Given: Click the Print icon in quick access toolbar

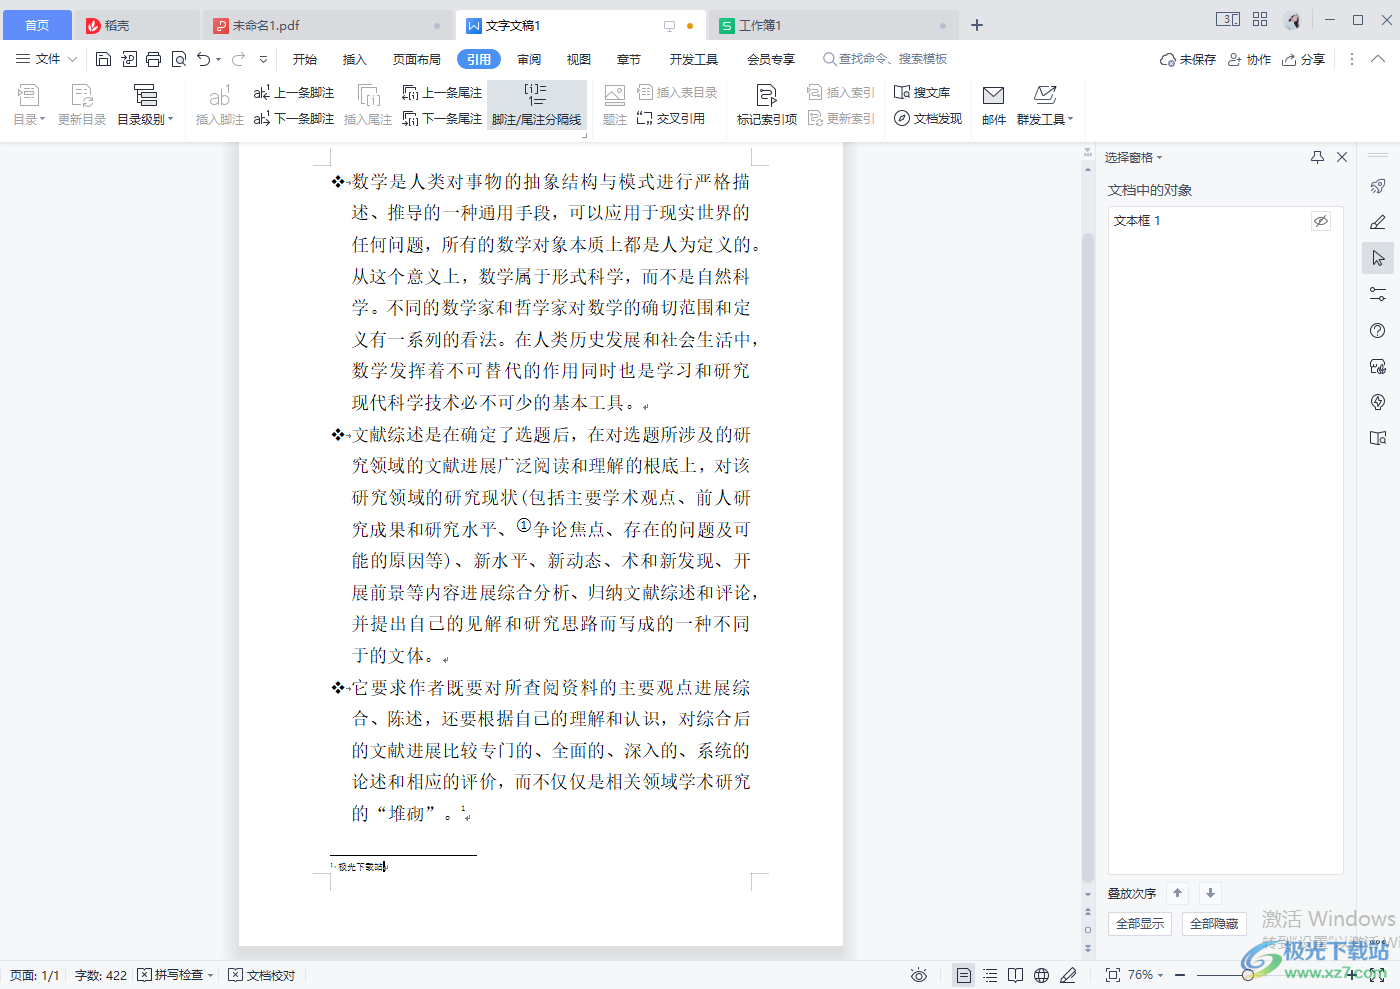Looking at the screenshot, I should point(153,59).
